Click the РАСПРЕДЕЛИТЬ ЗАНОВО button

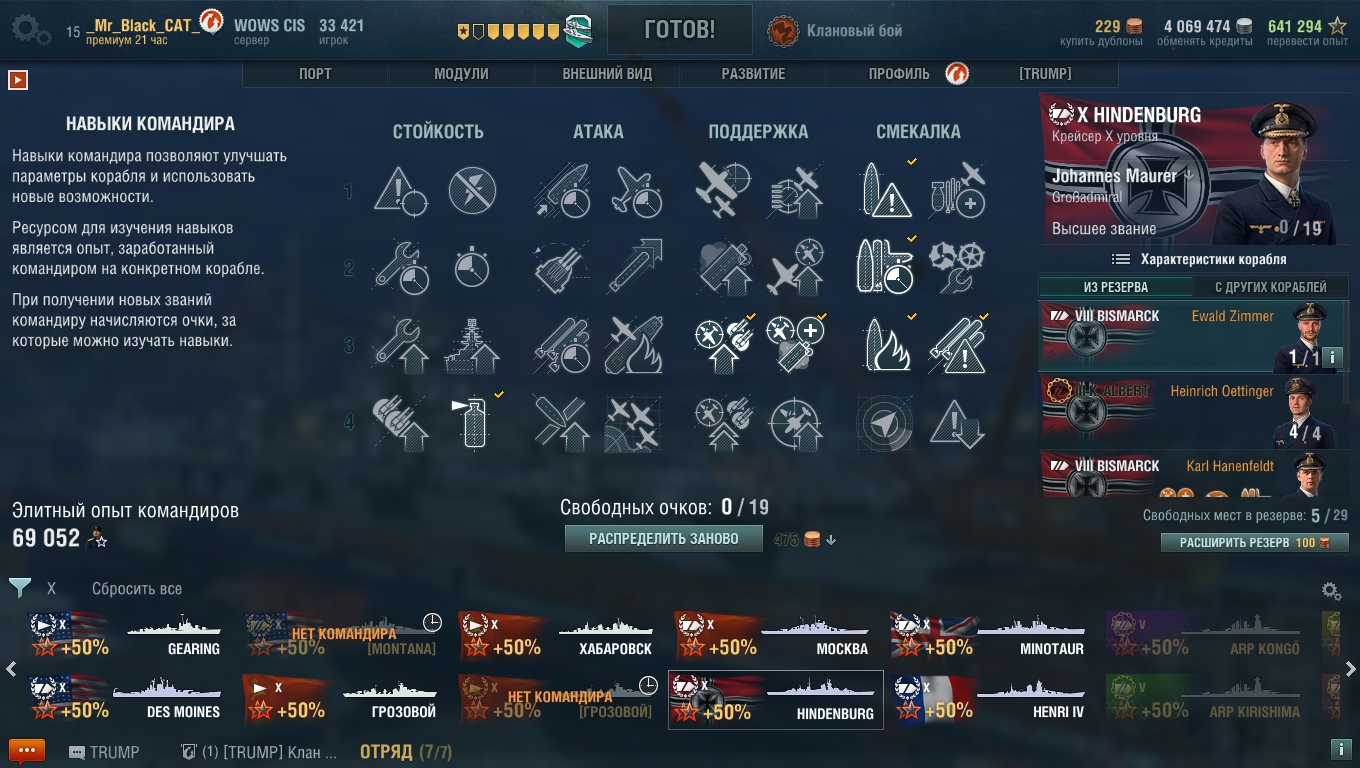664,539
